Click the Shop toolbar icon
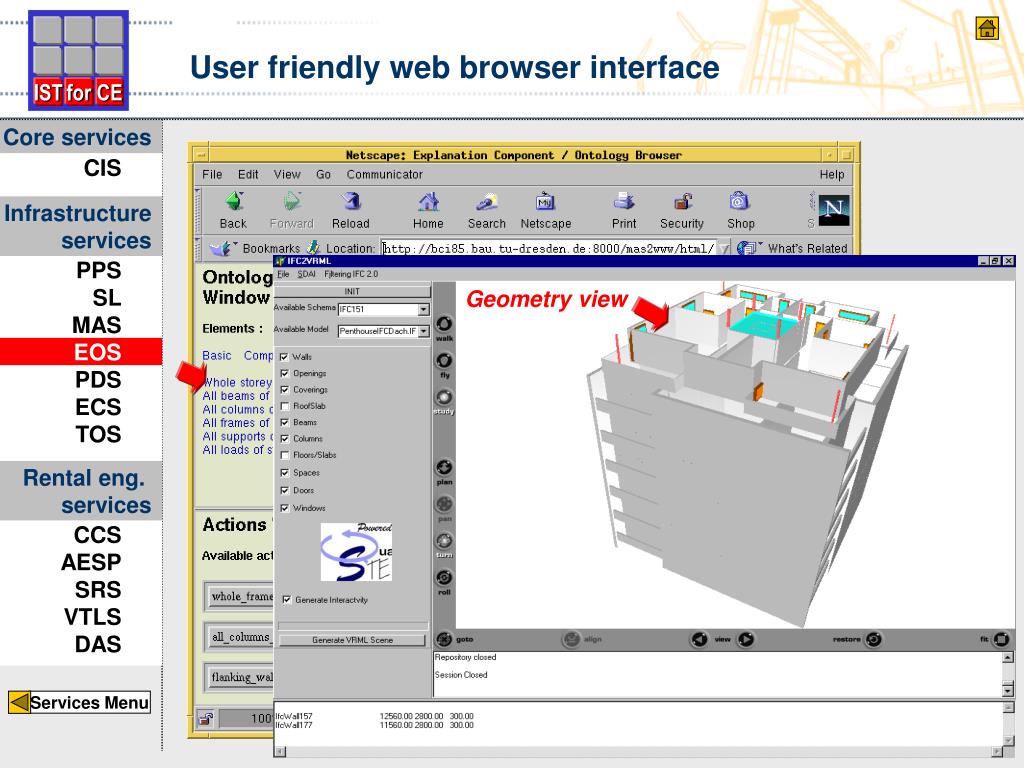This screenshot has width=1024, height=768. (740, 201)
